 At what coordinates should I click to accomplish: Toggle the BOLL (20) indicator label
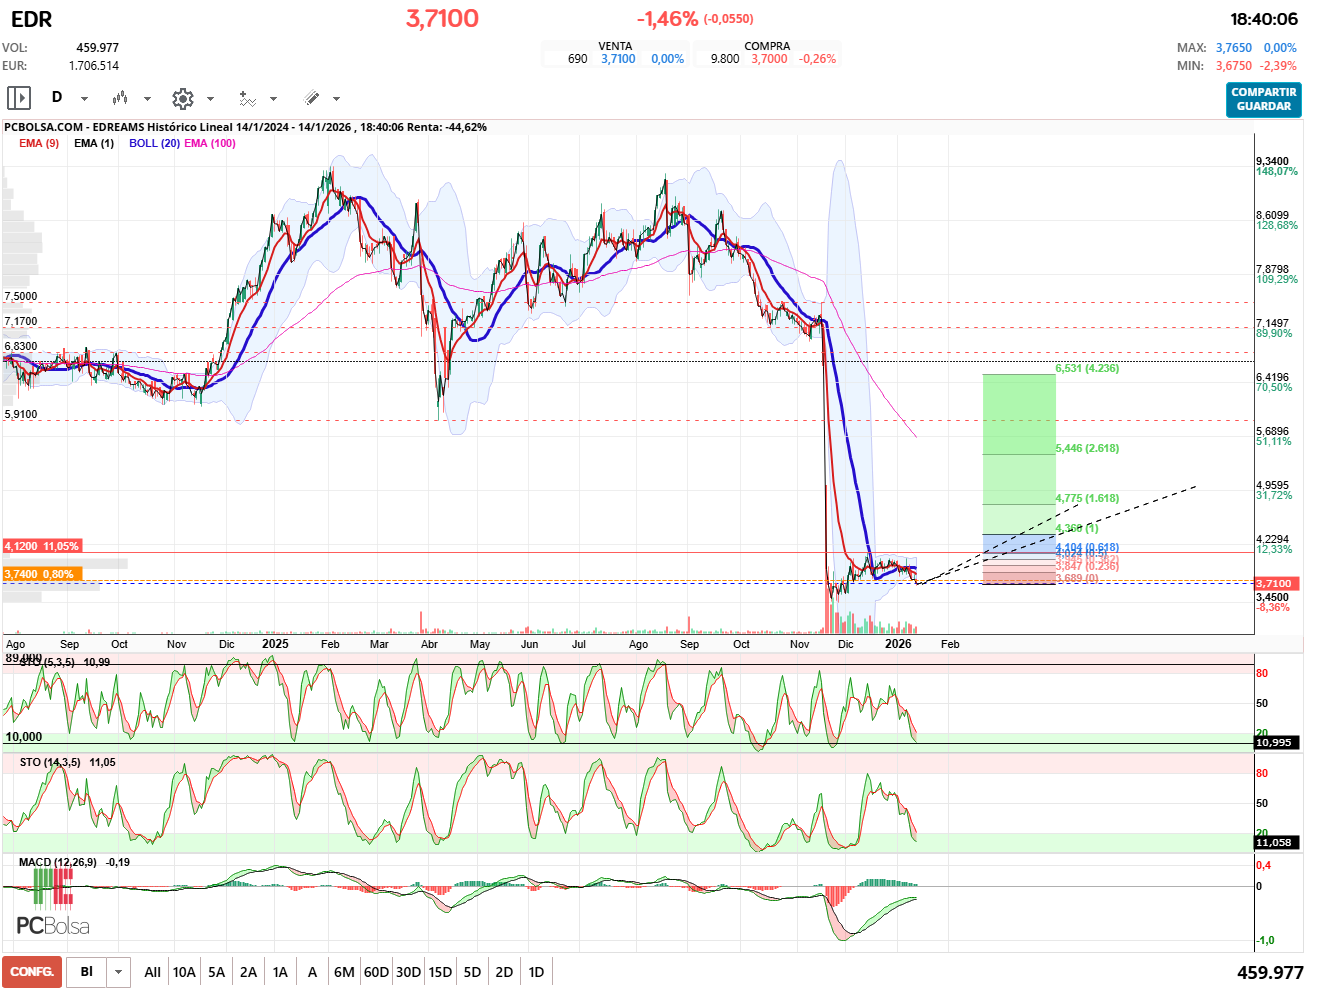tap(154, 143)
